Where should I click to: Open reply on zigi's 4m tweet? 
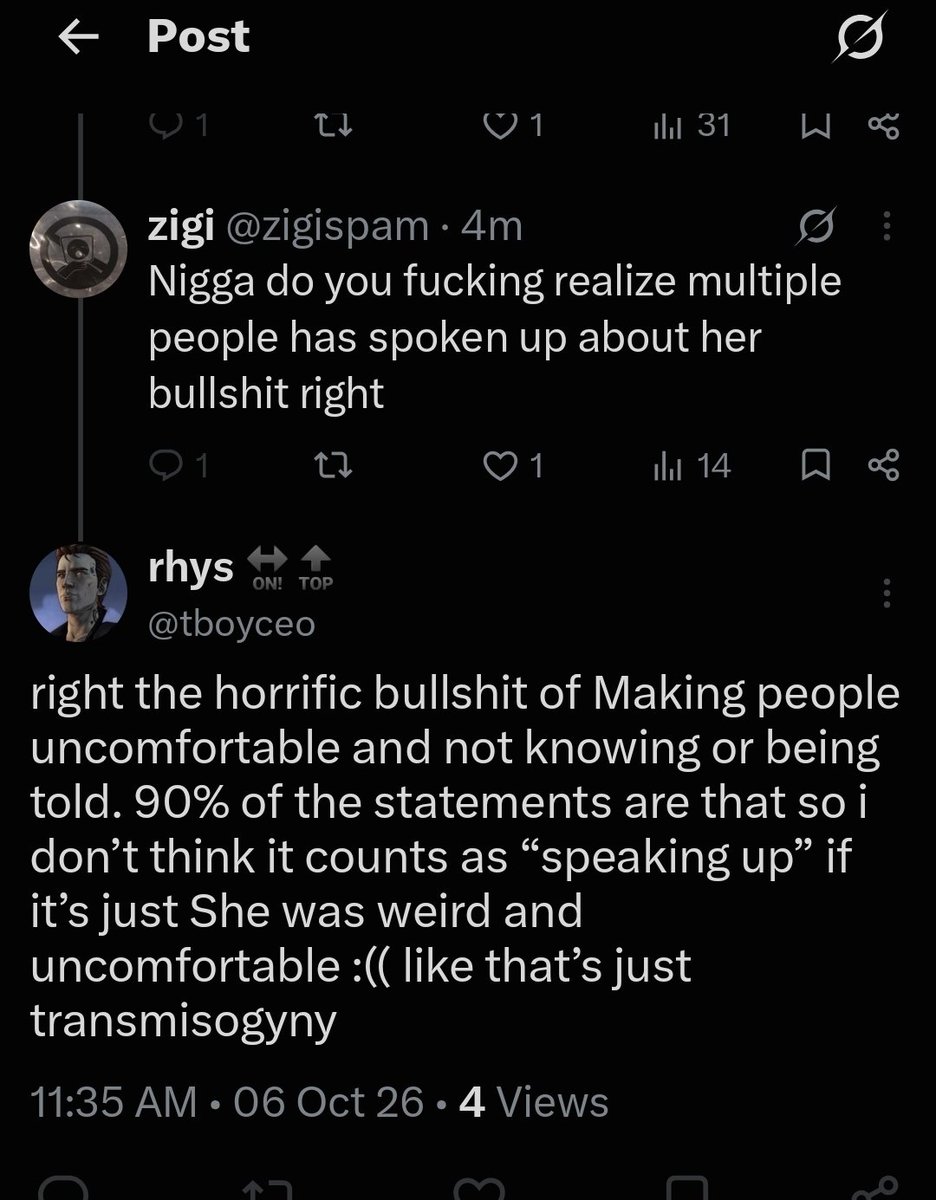click(x=177, y=466)
